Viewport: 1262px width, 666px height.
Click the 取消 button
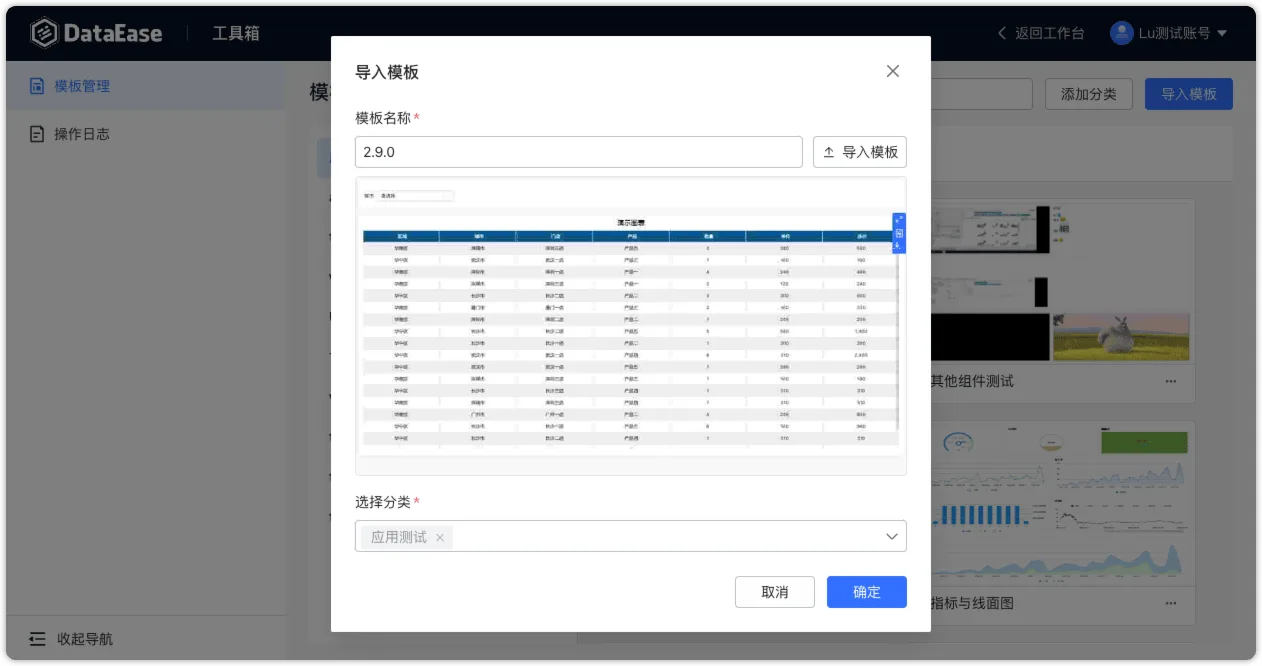point(775,592)
